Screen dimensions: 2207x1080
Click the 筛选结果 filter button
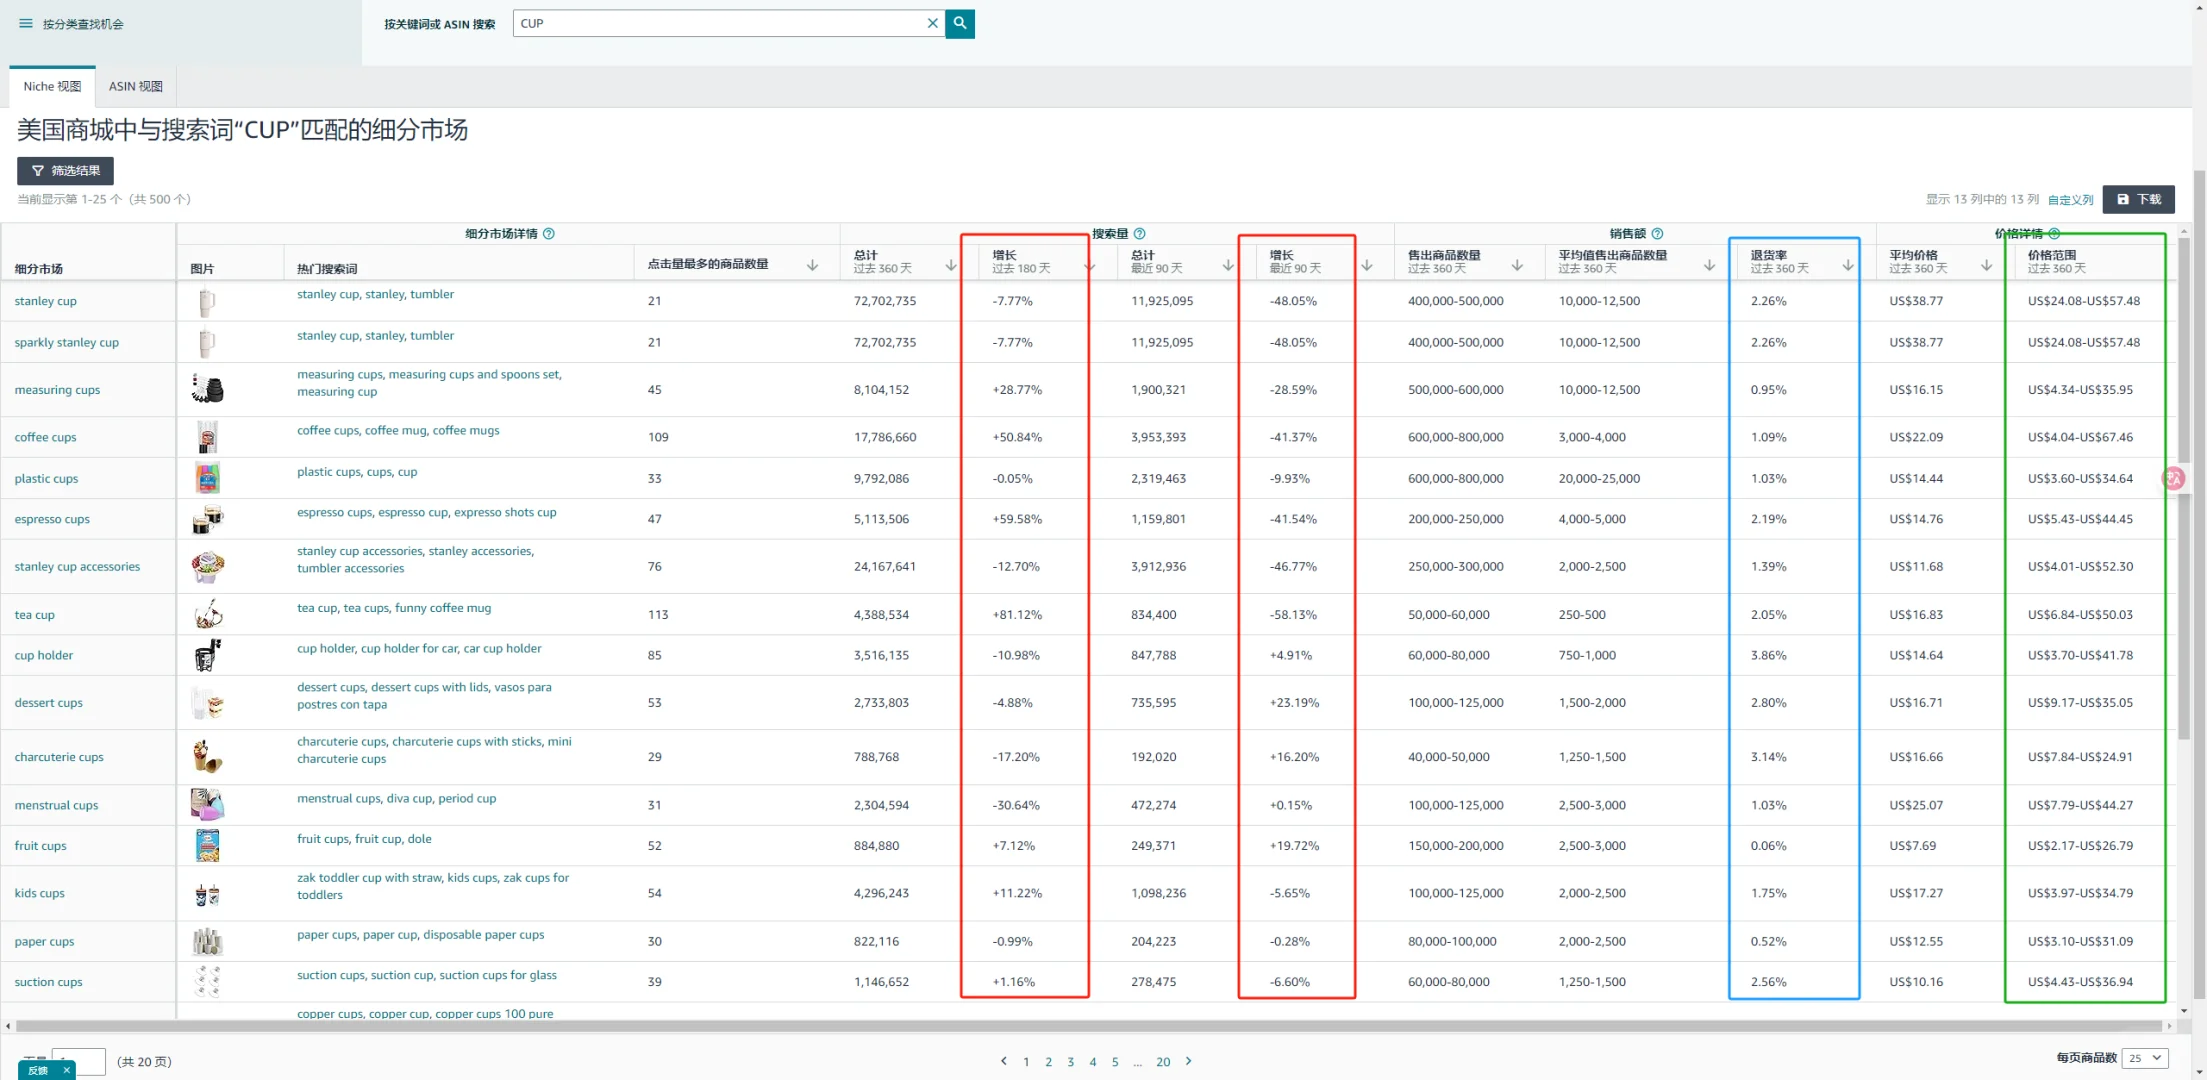tap(65, 171)
